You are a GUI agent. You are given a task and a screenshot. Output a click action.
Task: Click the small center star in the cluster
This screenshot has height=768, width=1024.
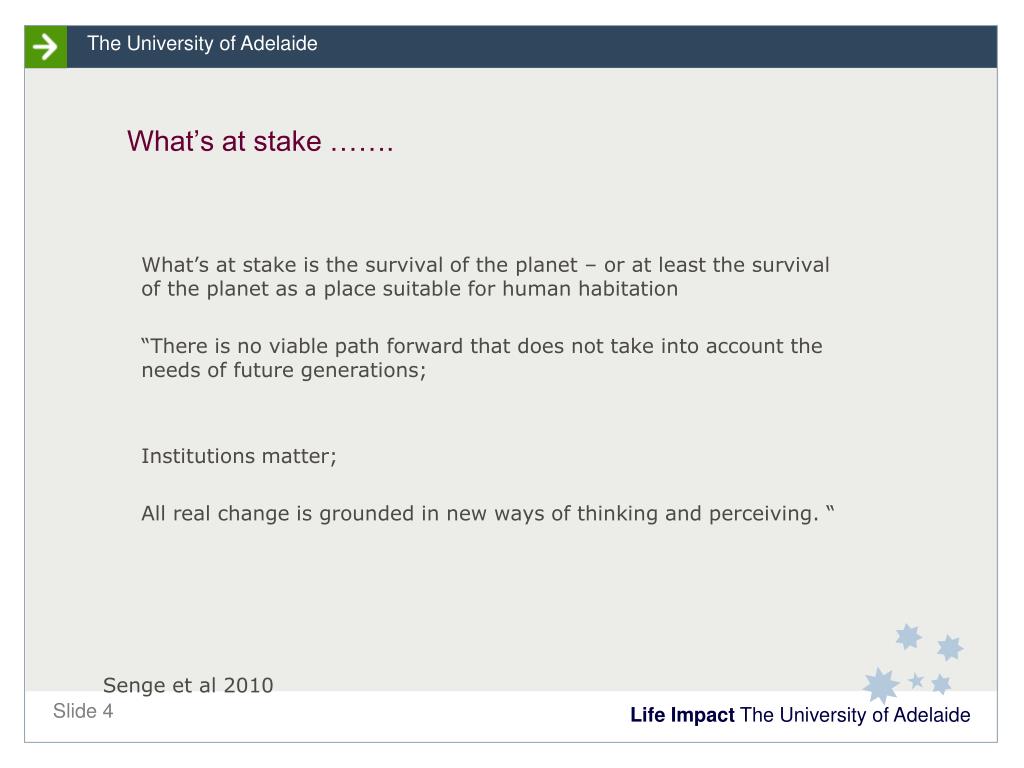916,681
